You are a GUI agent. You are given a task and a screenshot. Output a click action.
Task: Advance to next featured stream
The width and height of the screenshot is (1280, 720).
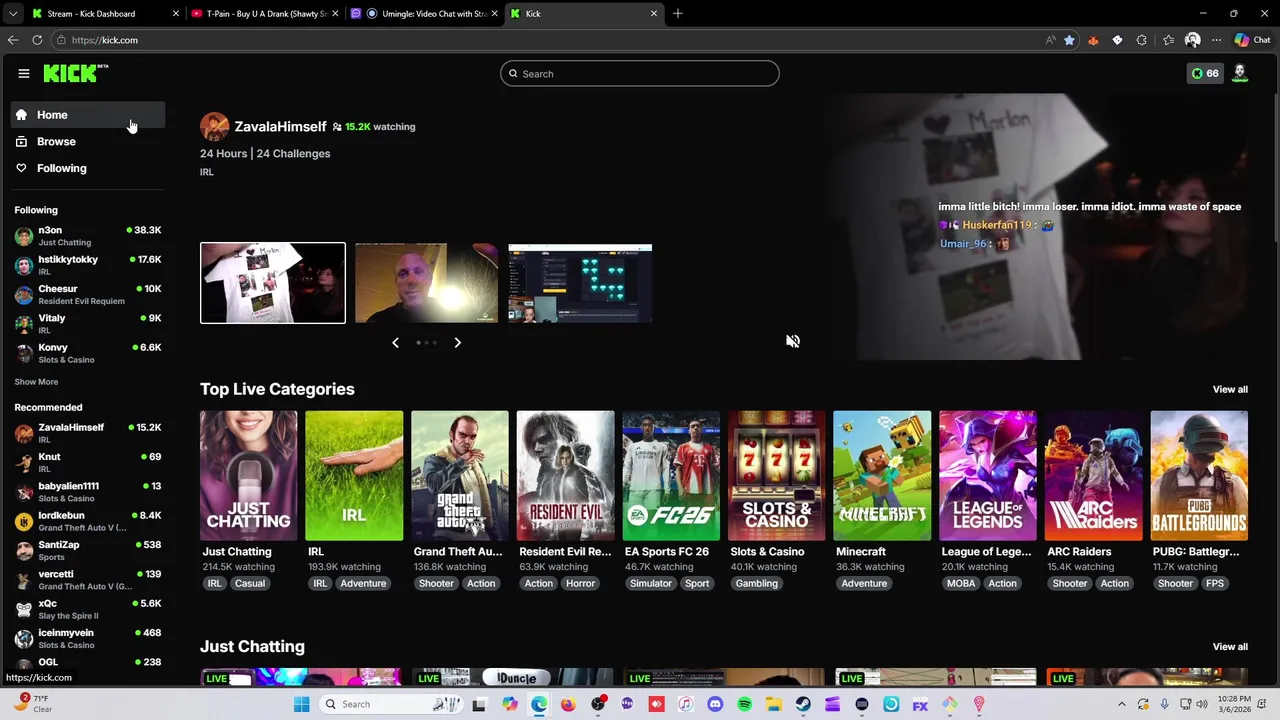click(457, 342)
